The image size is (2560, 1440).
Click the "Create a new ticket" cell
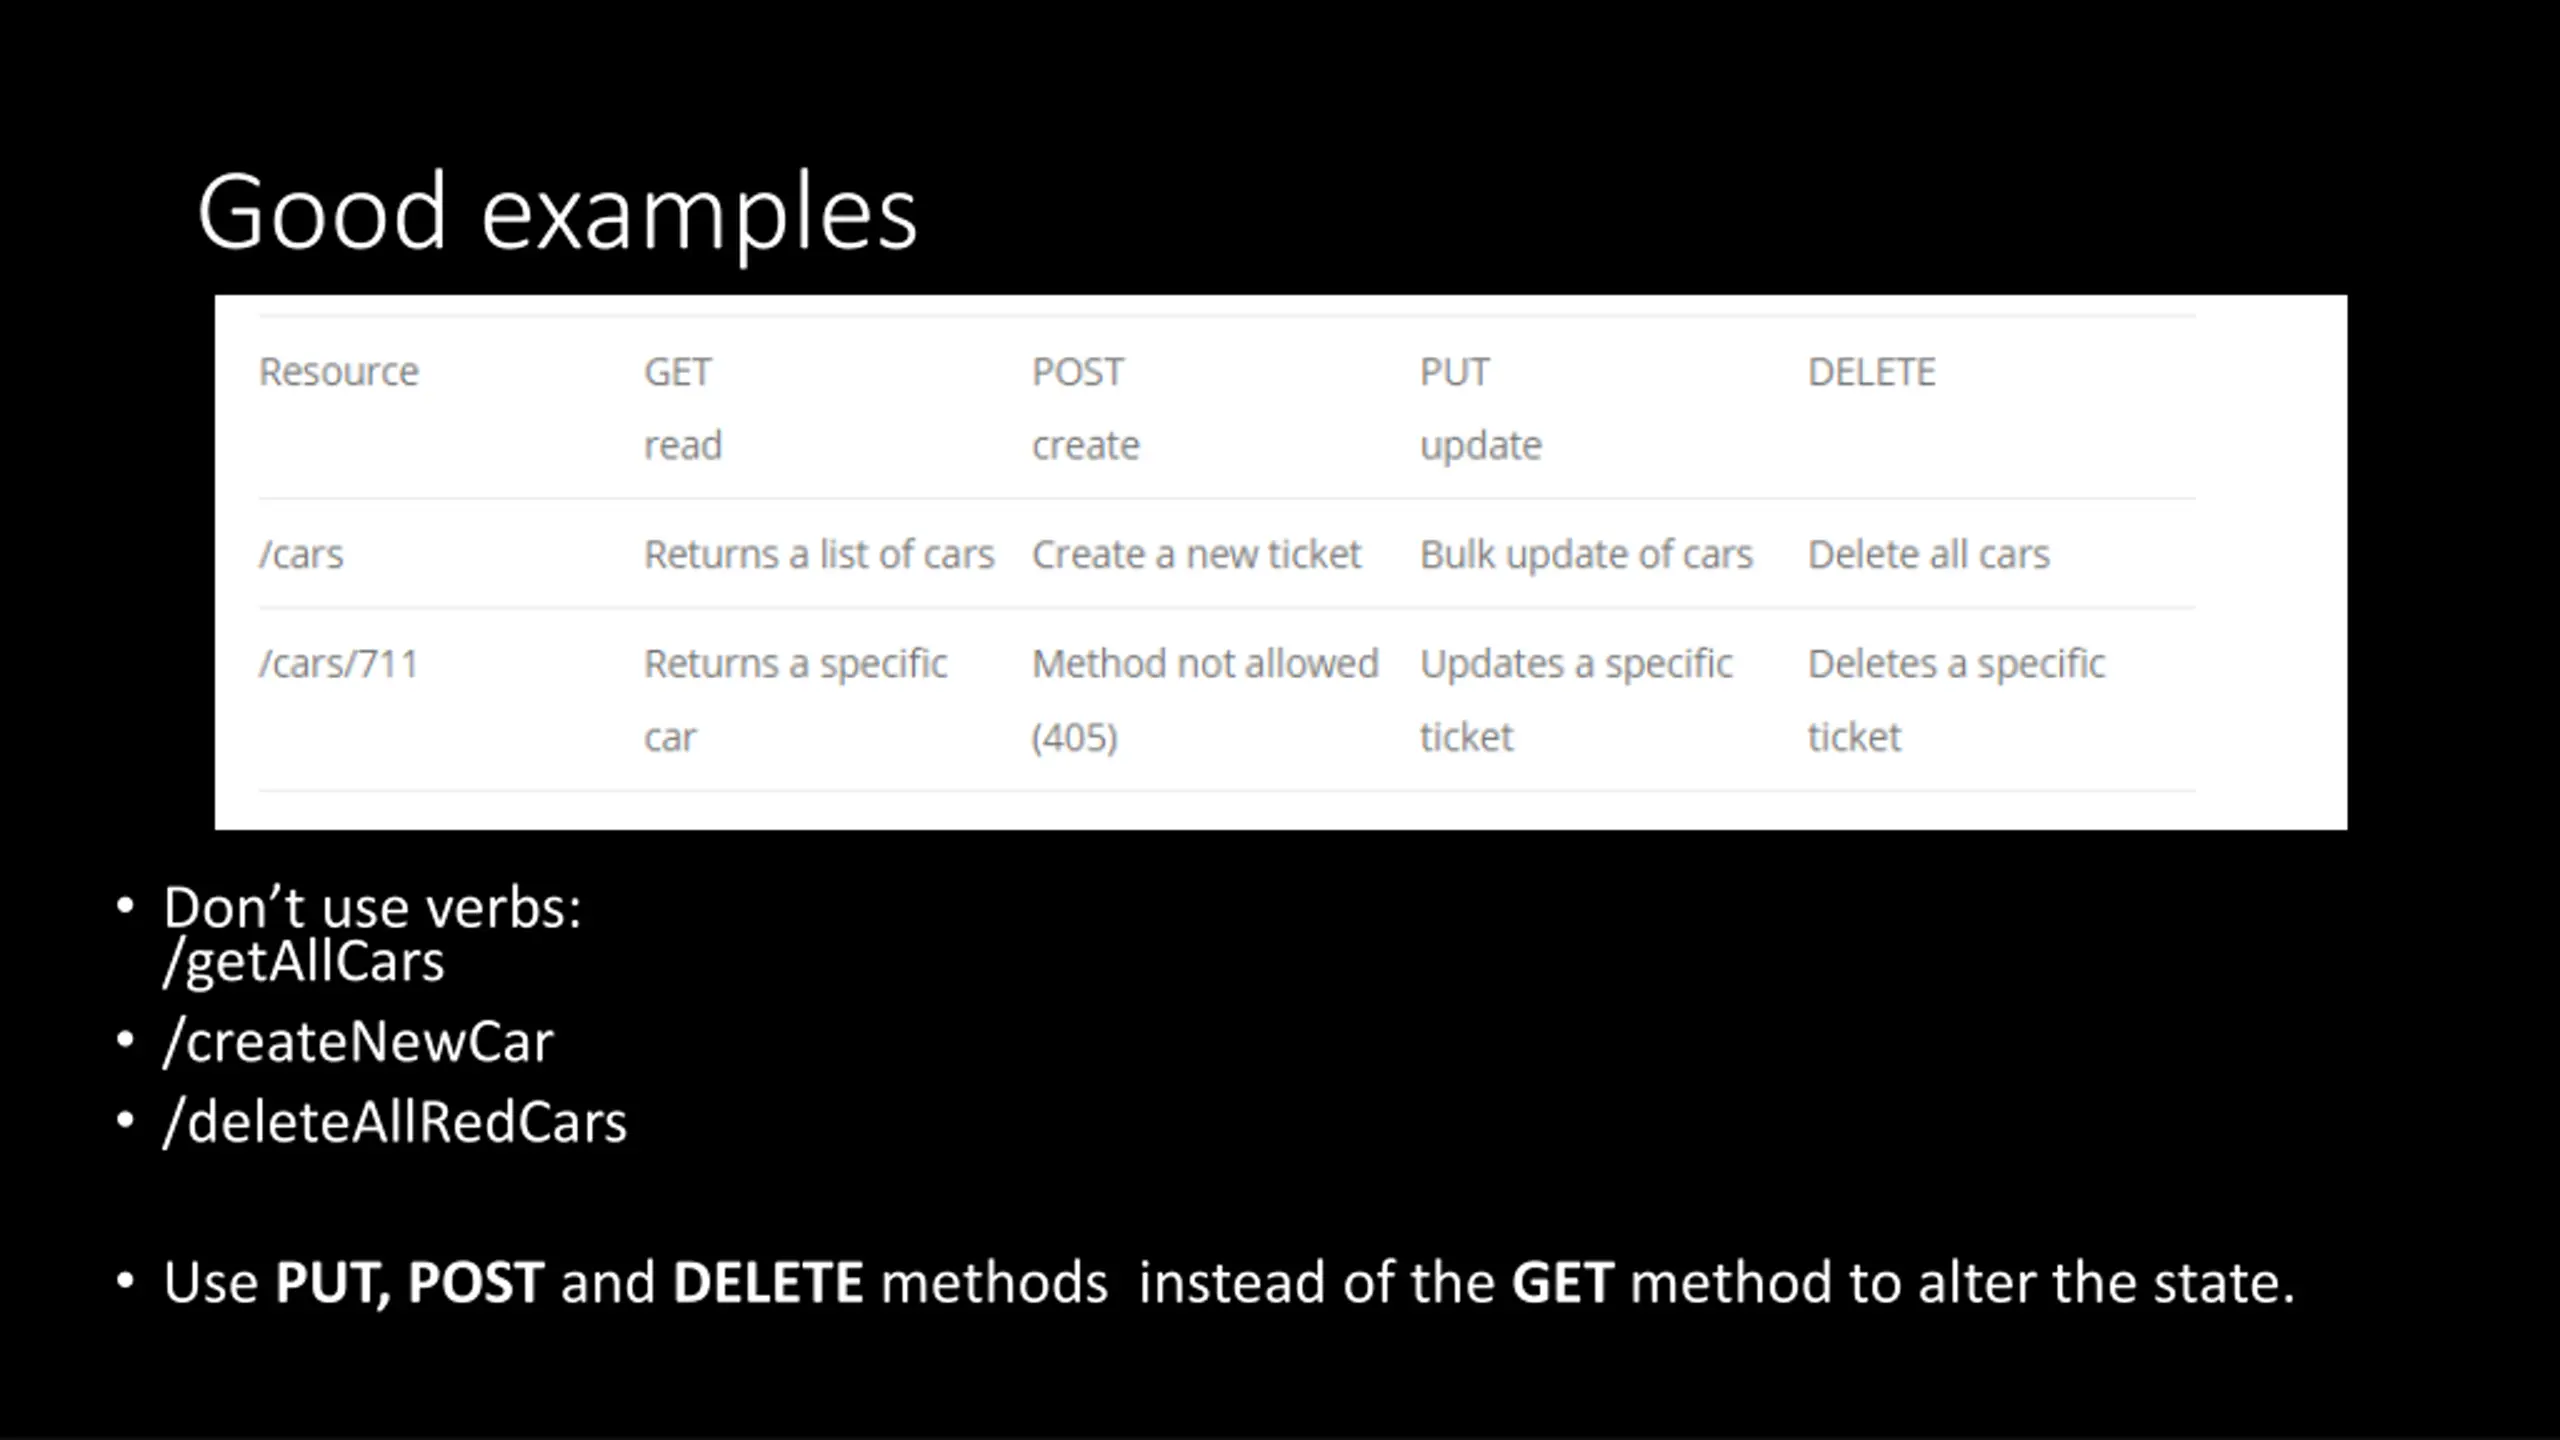pos(1196,554)
